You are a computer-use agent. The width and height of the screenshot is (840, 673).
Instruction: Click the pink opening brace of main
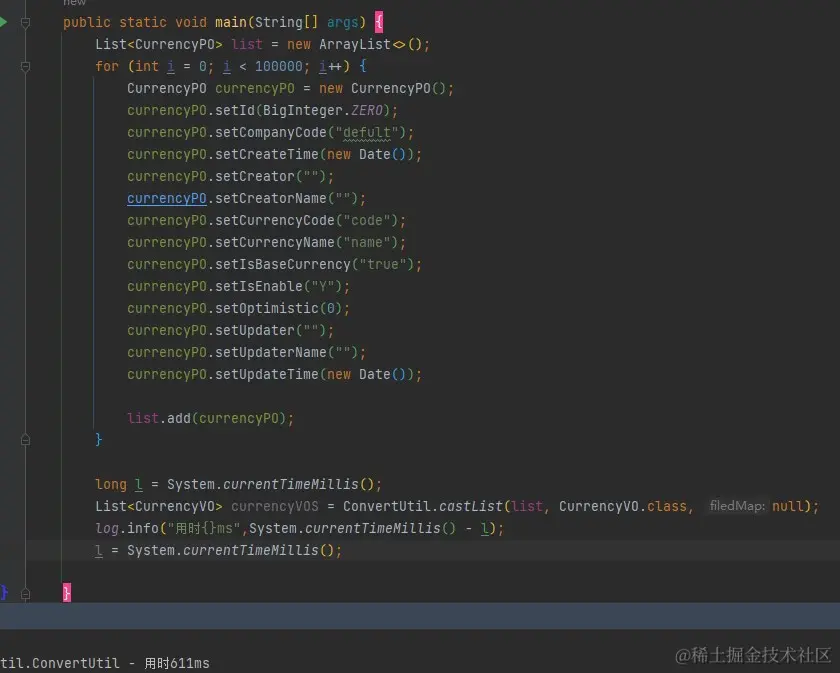pyautogui.click(x=379, y=23)
